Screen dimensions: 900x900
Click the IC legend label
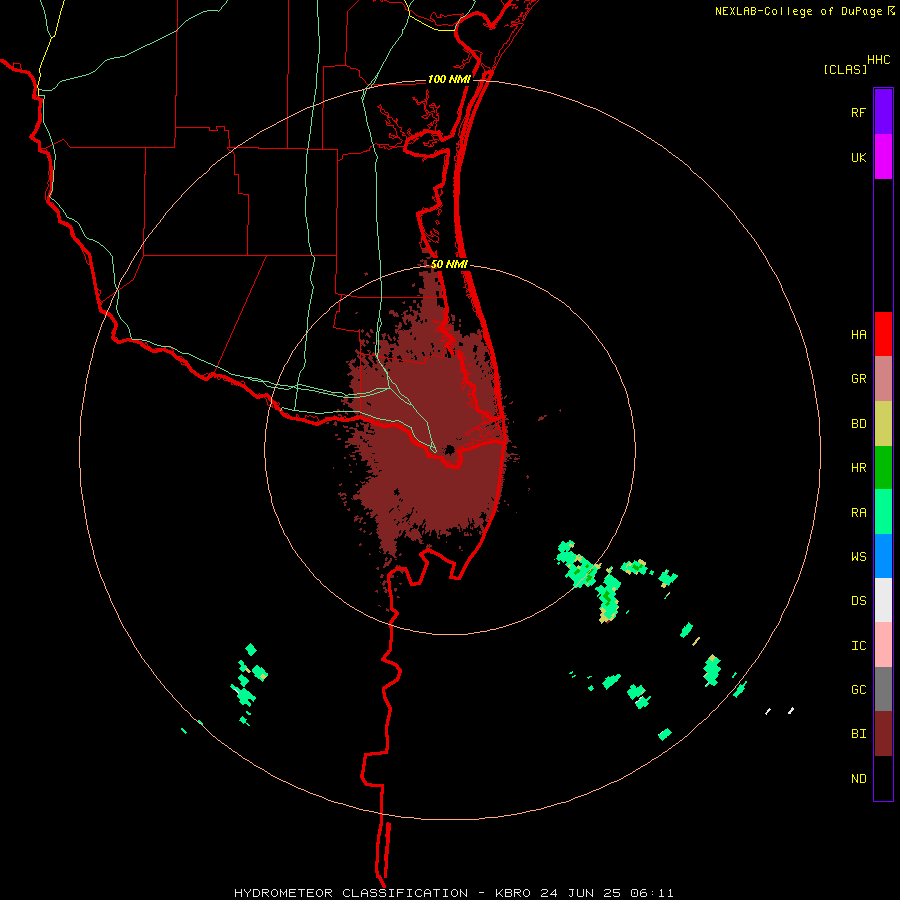tap(858, 646)
